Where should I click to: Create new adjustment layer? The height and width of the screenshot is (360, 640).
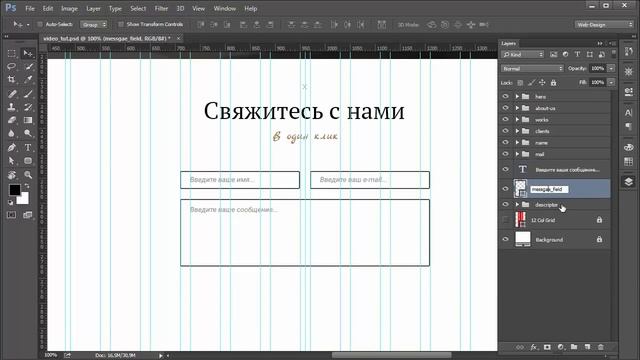[x=561, y=347]
